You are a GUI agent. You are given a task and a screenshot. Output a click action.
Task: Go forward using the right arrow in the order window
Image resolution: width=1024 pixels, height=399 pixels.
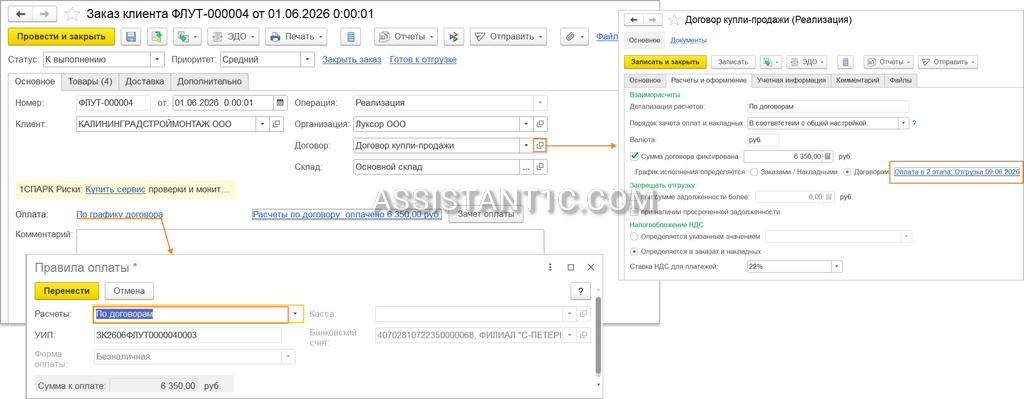pos(44,13)
